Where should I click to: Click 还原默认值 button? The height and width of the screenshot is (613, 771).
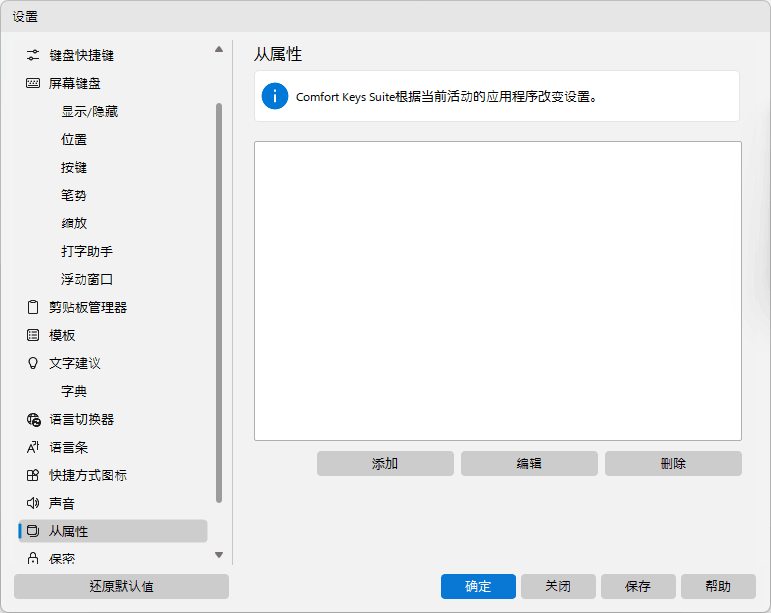tap(121, 586)
